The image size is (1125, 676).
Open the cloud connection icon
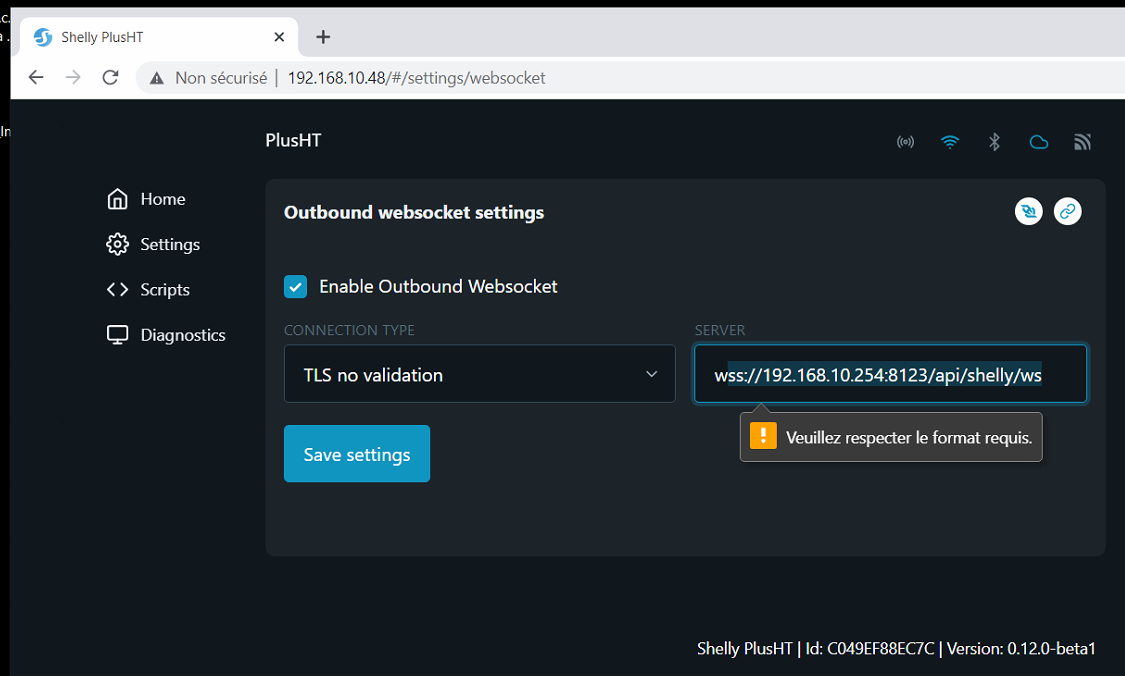(1038, 141)
